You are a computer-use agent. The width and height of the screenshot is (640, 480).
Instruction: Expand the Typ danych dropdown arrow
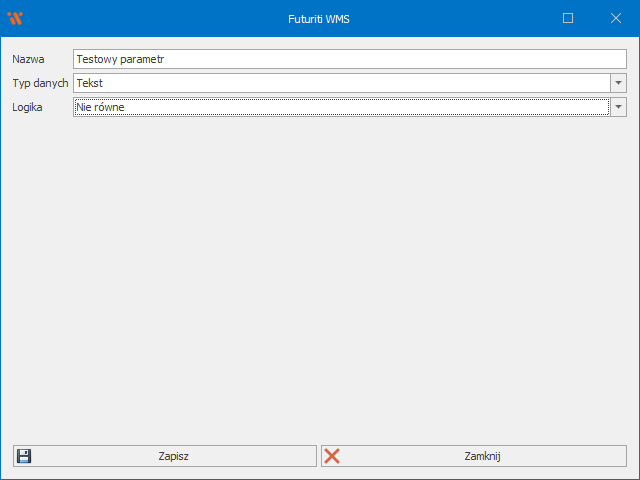(x=618, y=83)
